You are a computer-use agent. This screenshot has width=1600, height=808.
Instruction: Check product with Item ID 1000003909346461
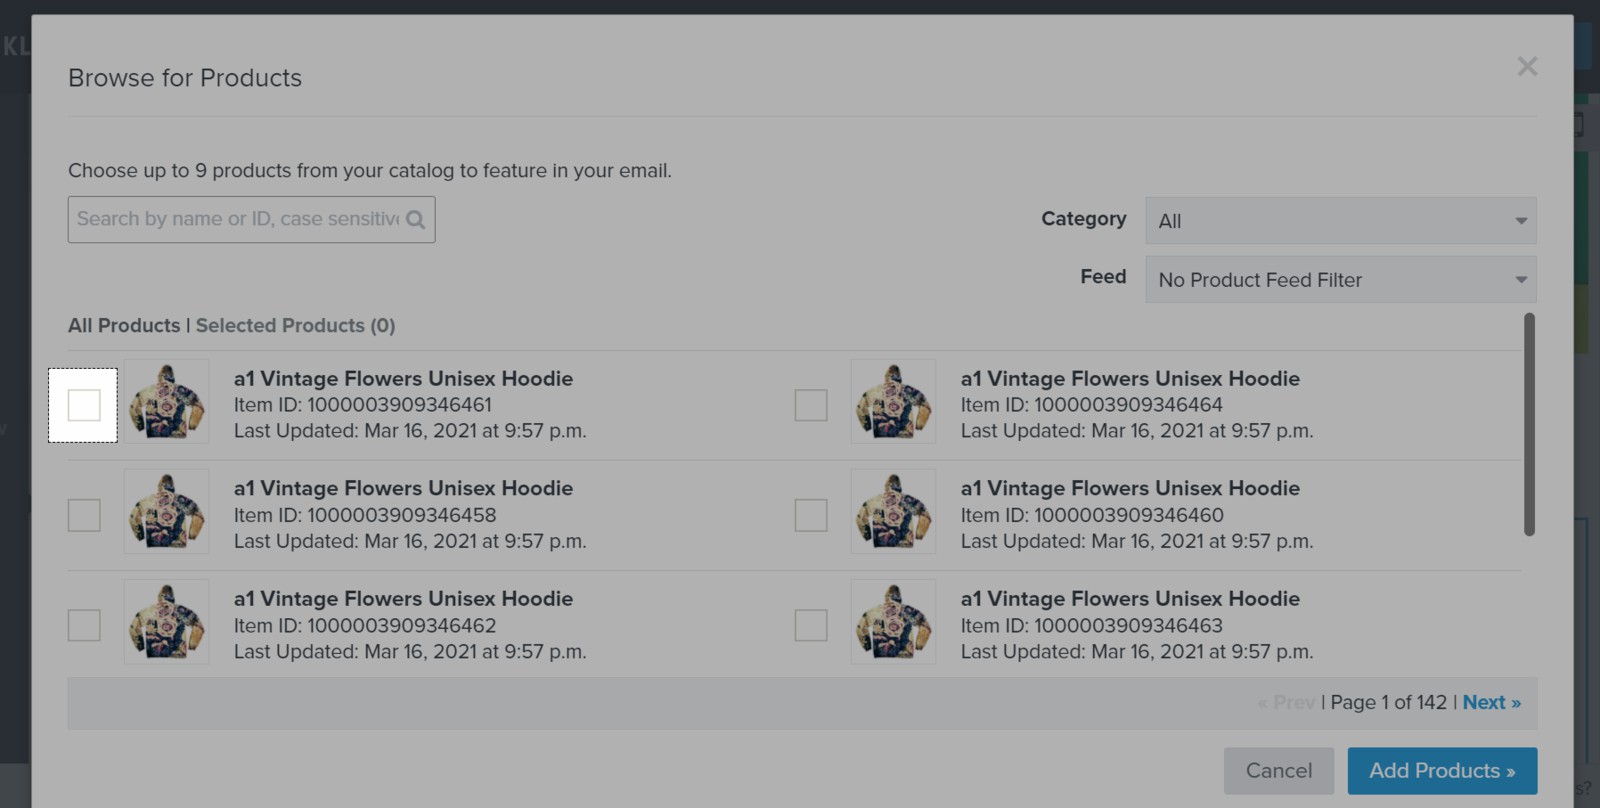click(x=83, y=404)
